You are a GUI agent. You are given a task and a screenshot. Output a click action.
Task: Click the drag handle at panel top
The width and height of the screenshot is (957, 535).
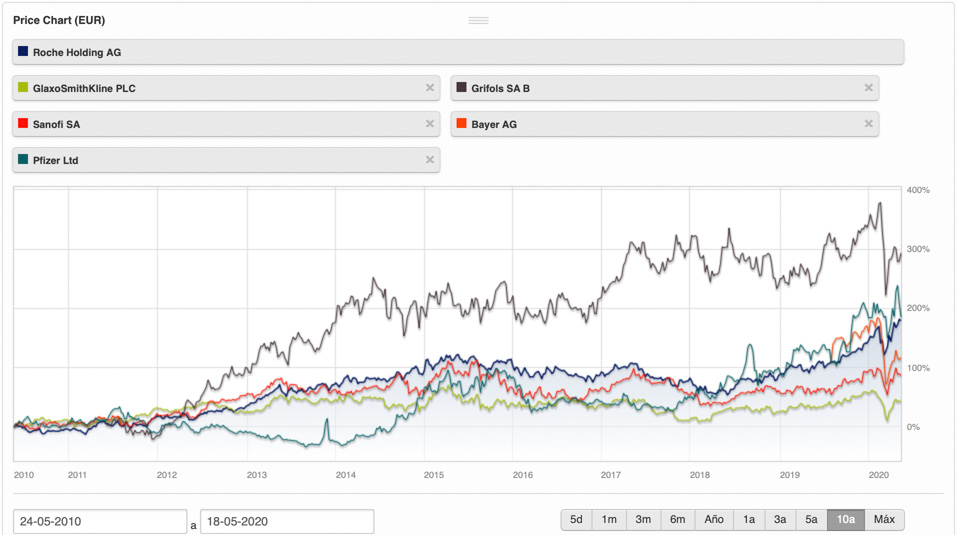point(478,20)
